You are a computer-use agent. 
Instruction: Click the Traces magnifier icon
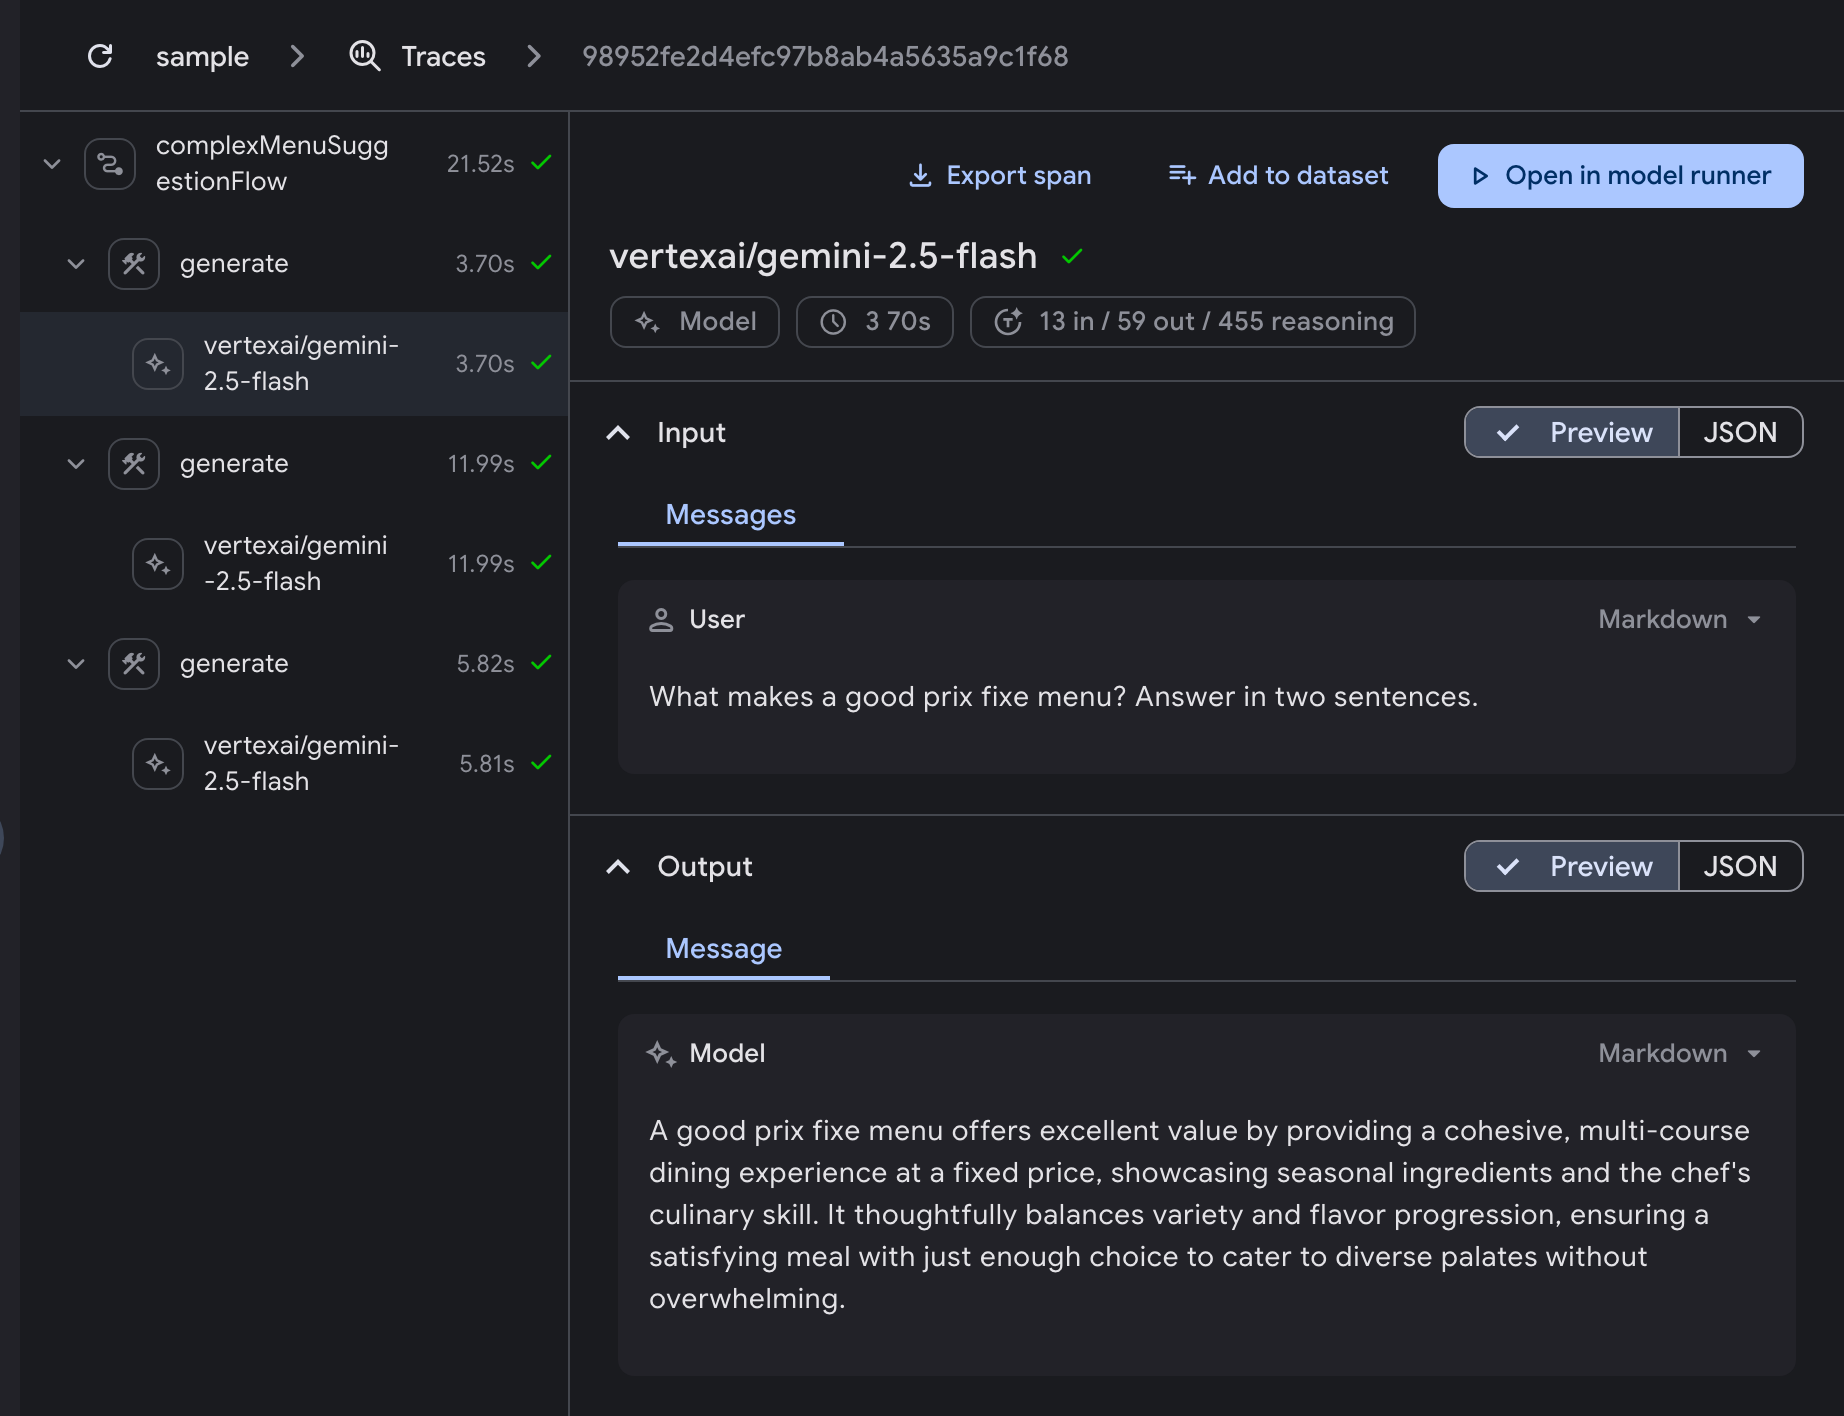[364, 56]
